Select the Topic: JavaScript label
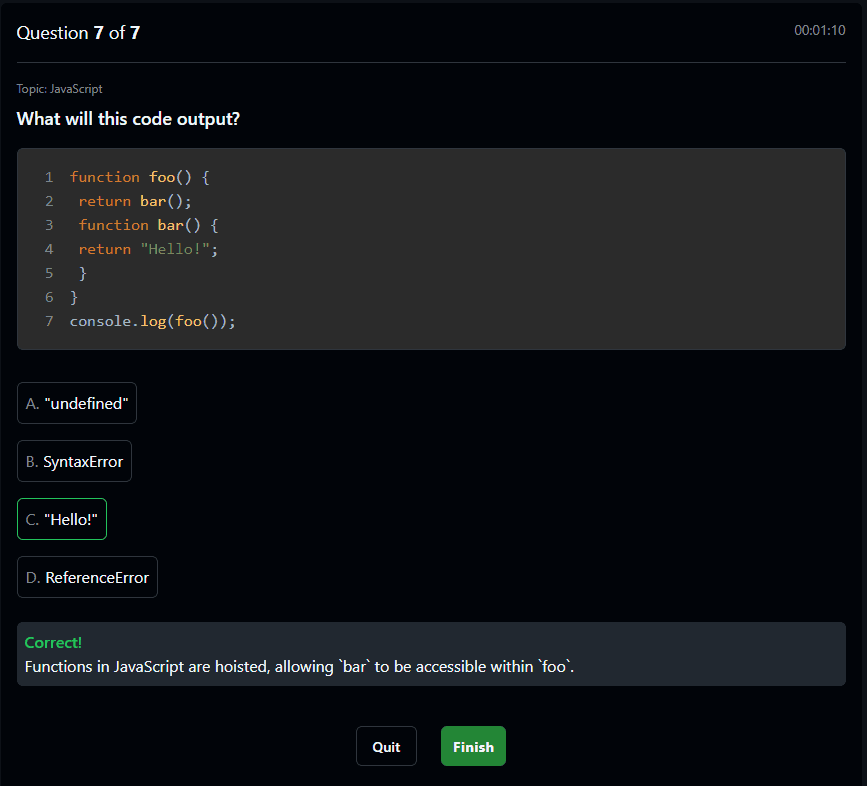 (61, 88)
